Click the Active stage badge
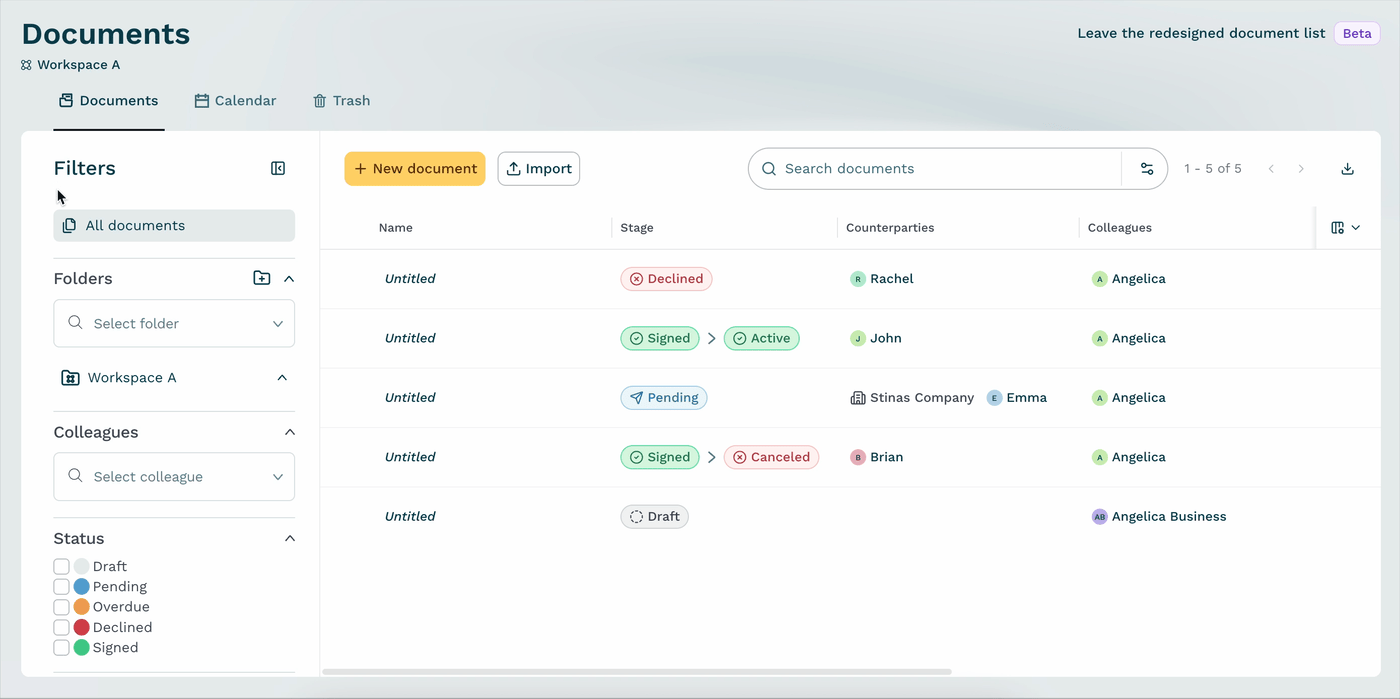The height and width of the screenshot is (699, 1400). 761,338
